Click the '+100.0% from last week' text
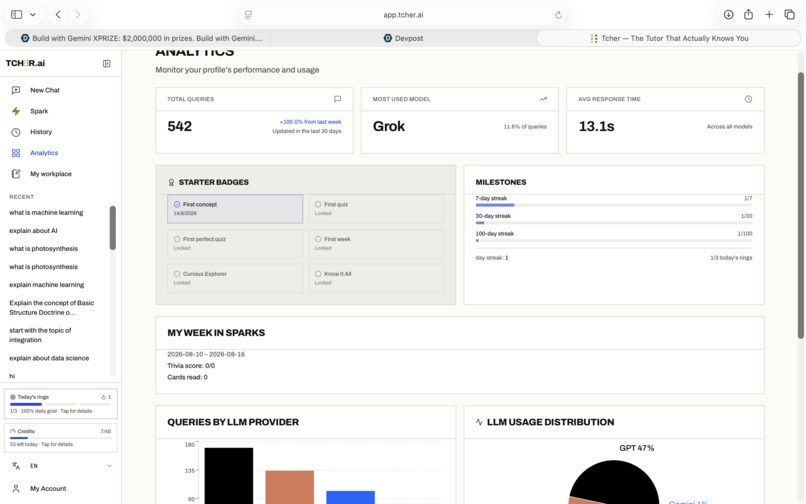This screenshot has width=806, height=504. pos(310,122)
